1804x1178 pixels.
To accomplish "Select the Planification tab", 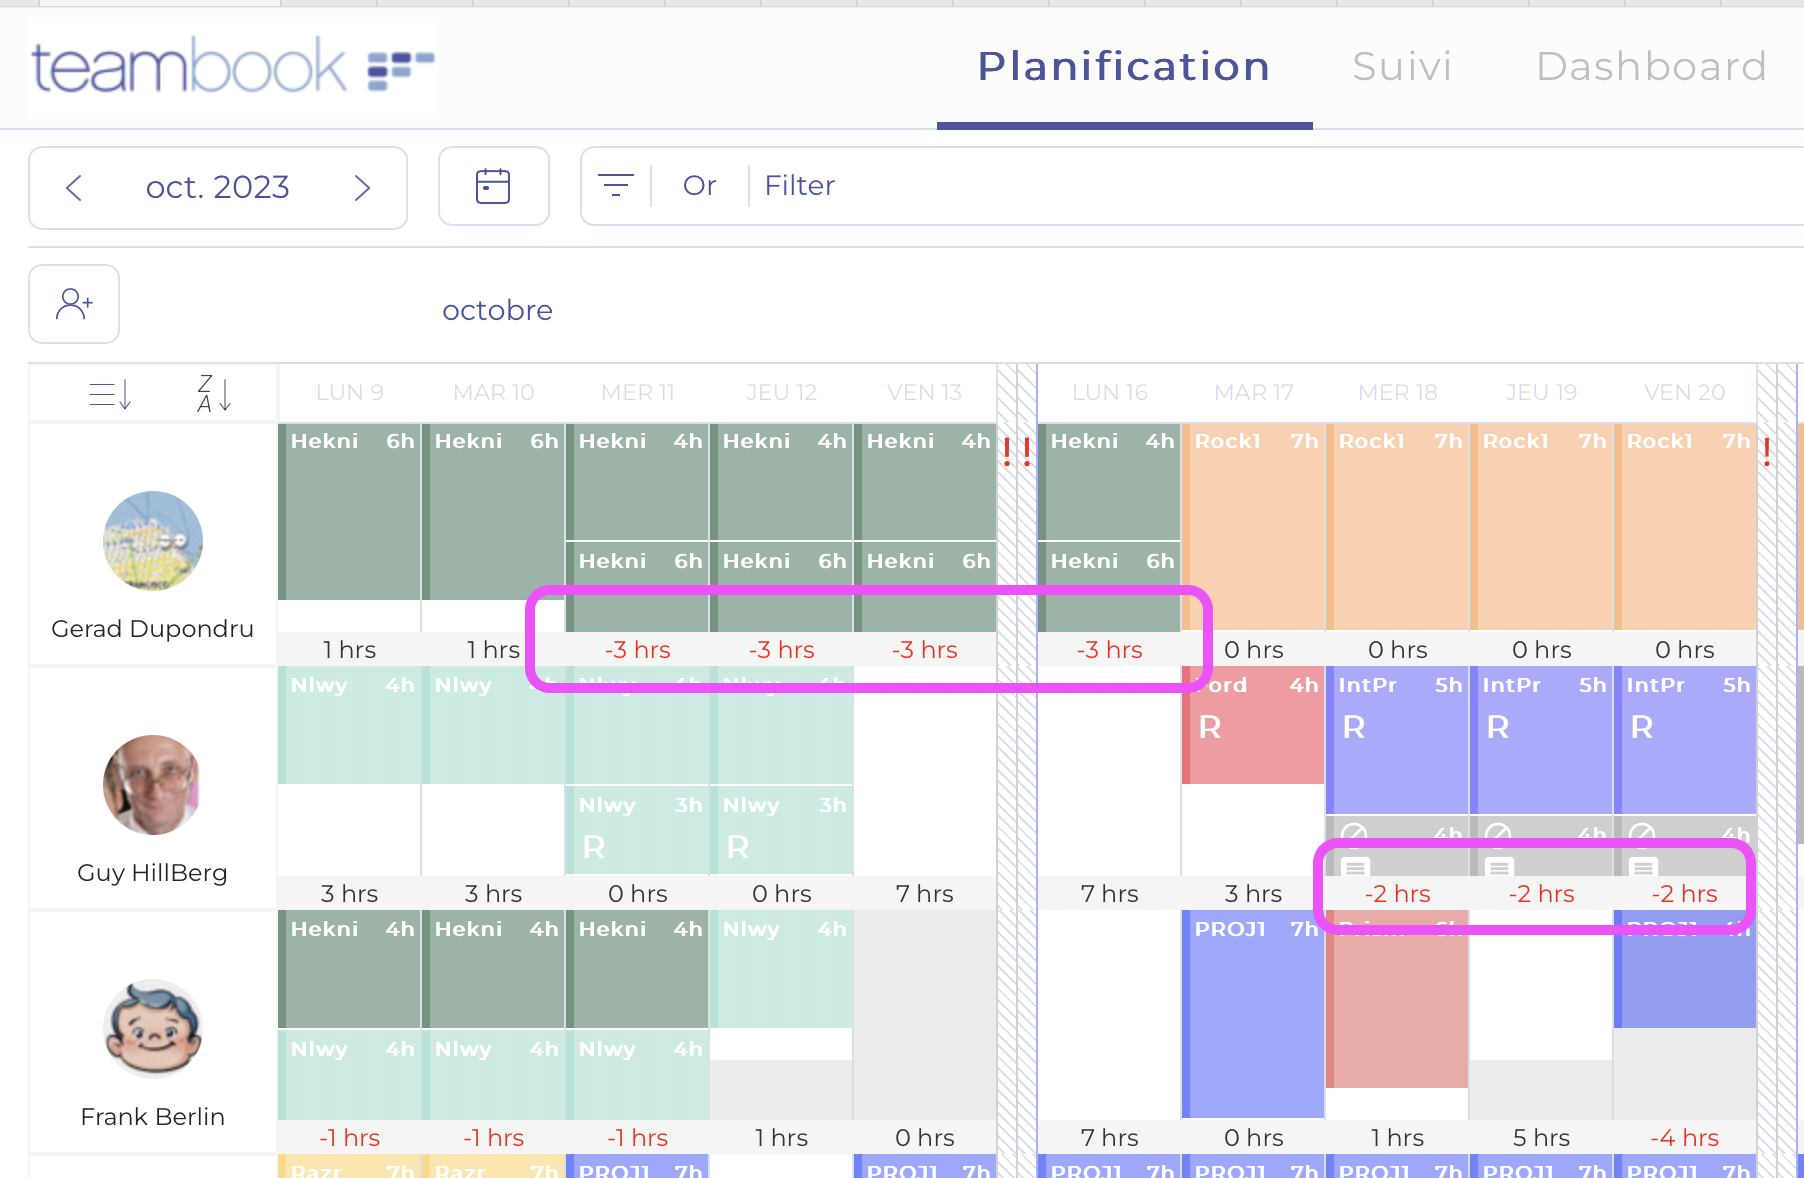I will pyautogui.click(x=1124, y=67).
